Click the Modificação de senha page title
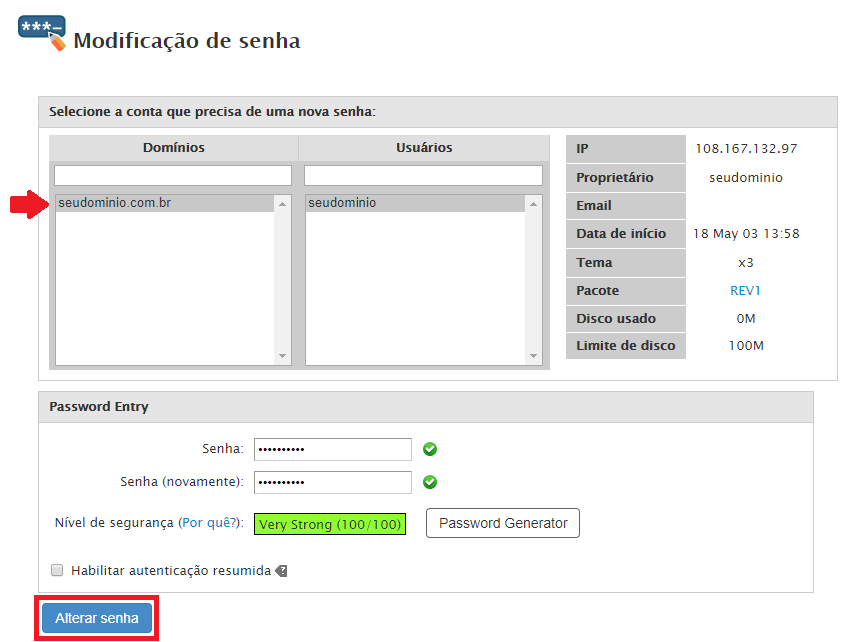This screenshot has height=642, width=844. pos(187,41)
